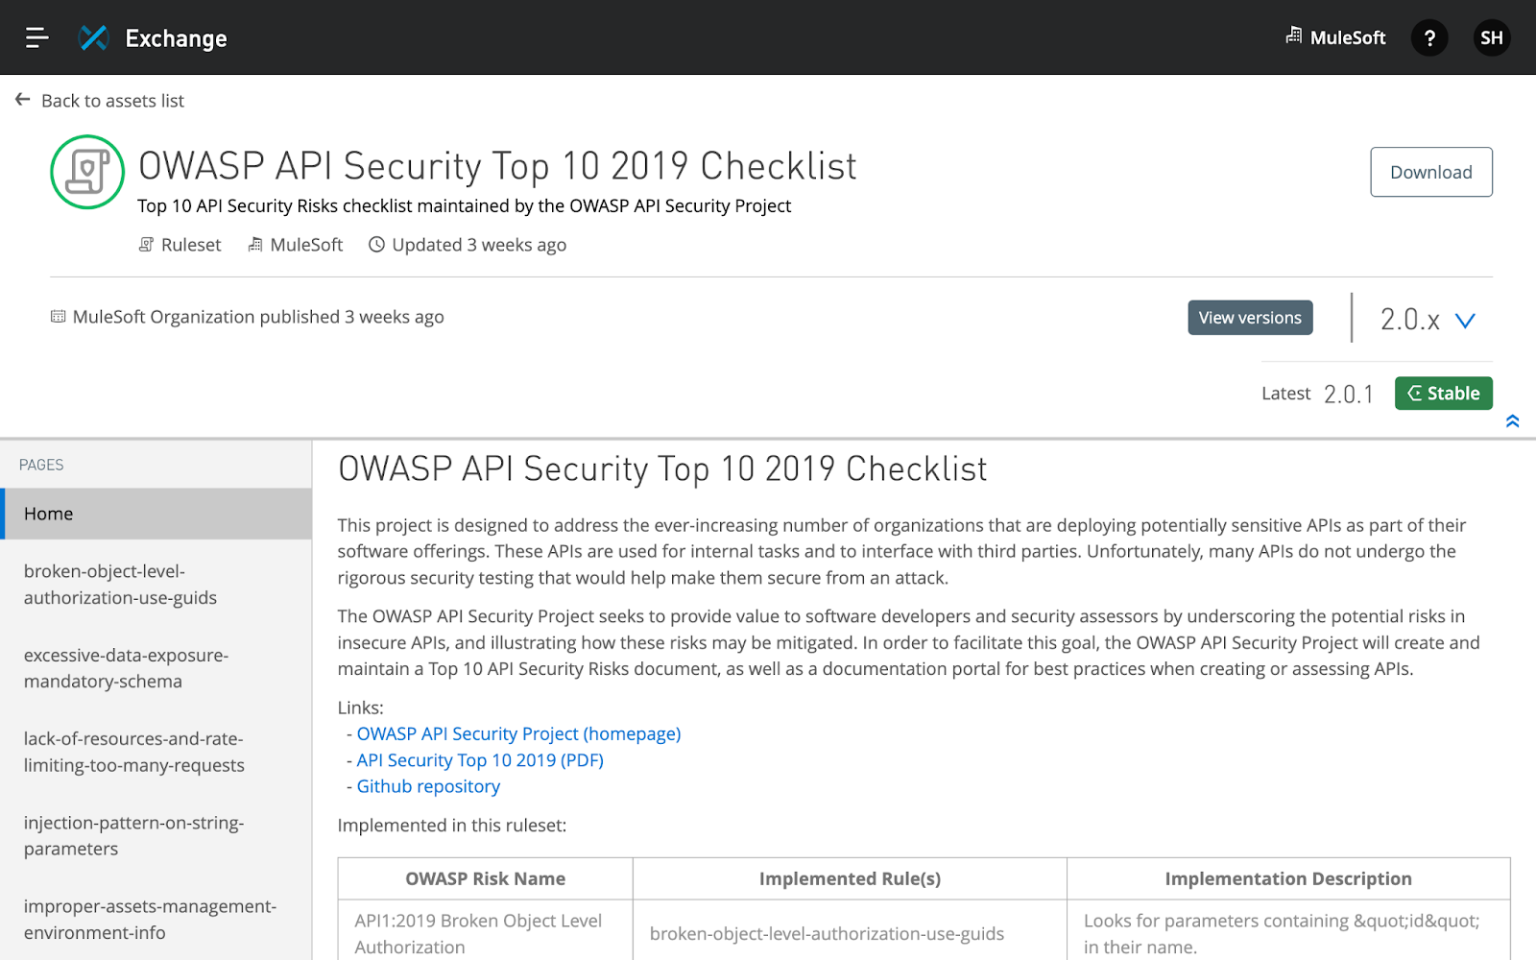Open the SH profile avatar menu
Image resolution: width=1536 pixels, height=960 pixels.
[x=1491, y=37]
